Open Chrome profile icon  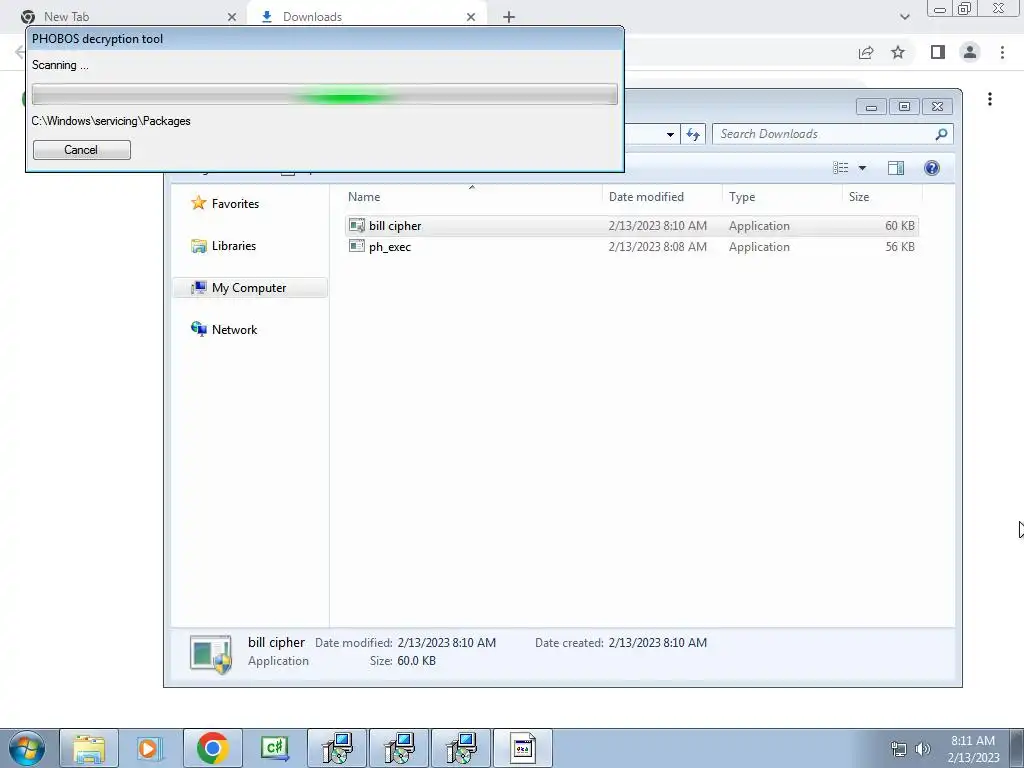[970, 52]
